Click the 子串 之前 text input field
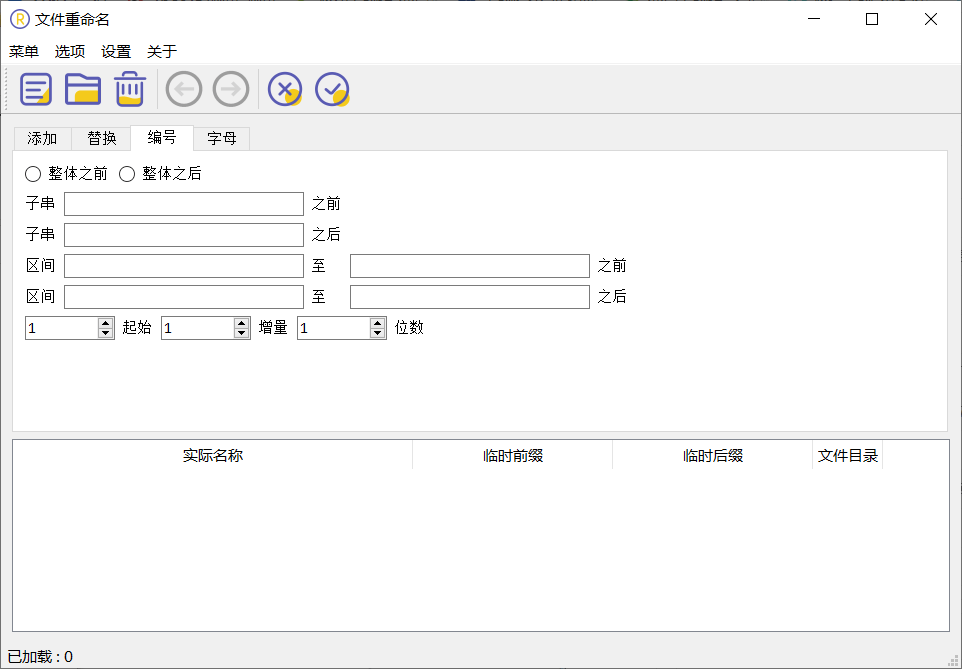This screenshot has width=962, height=669. (x=184, y=204)
